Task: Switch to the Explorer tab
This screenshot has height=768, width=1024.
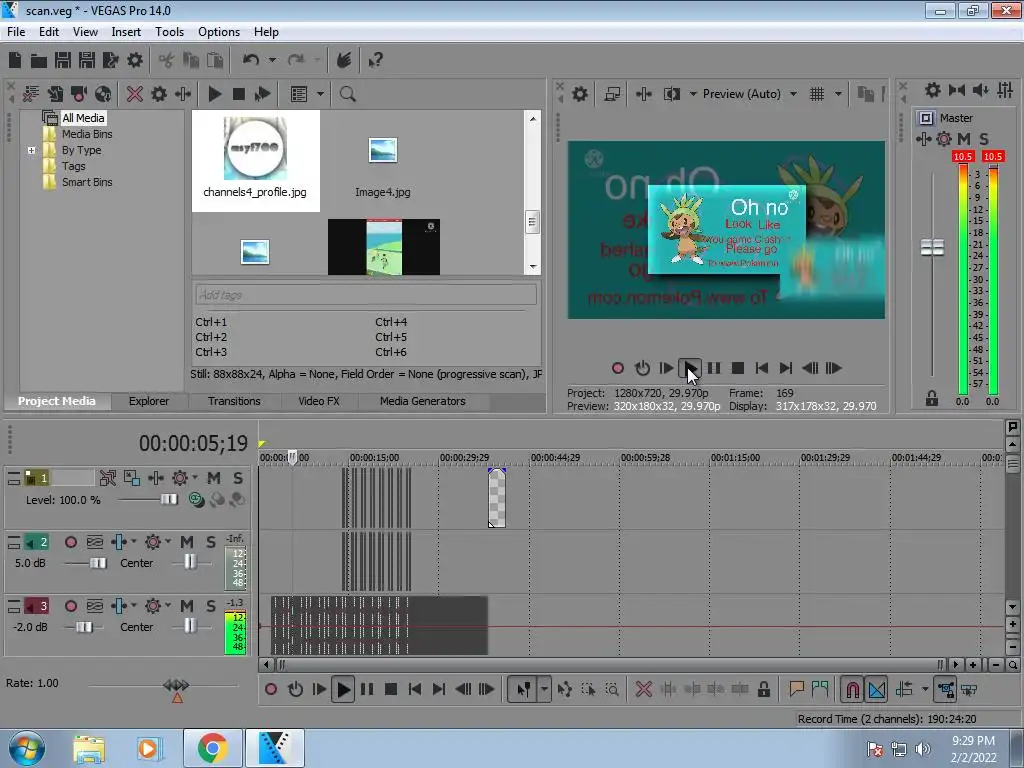Action: (x=149, y=401)
